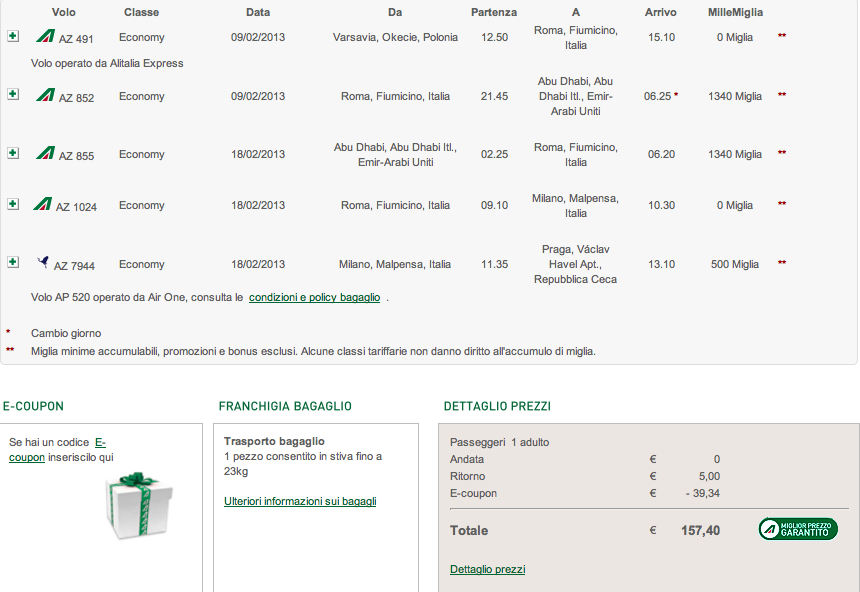Select the 13.10 arrival time of AZ 7944

pyautogui.click(x=661, y=264)
